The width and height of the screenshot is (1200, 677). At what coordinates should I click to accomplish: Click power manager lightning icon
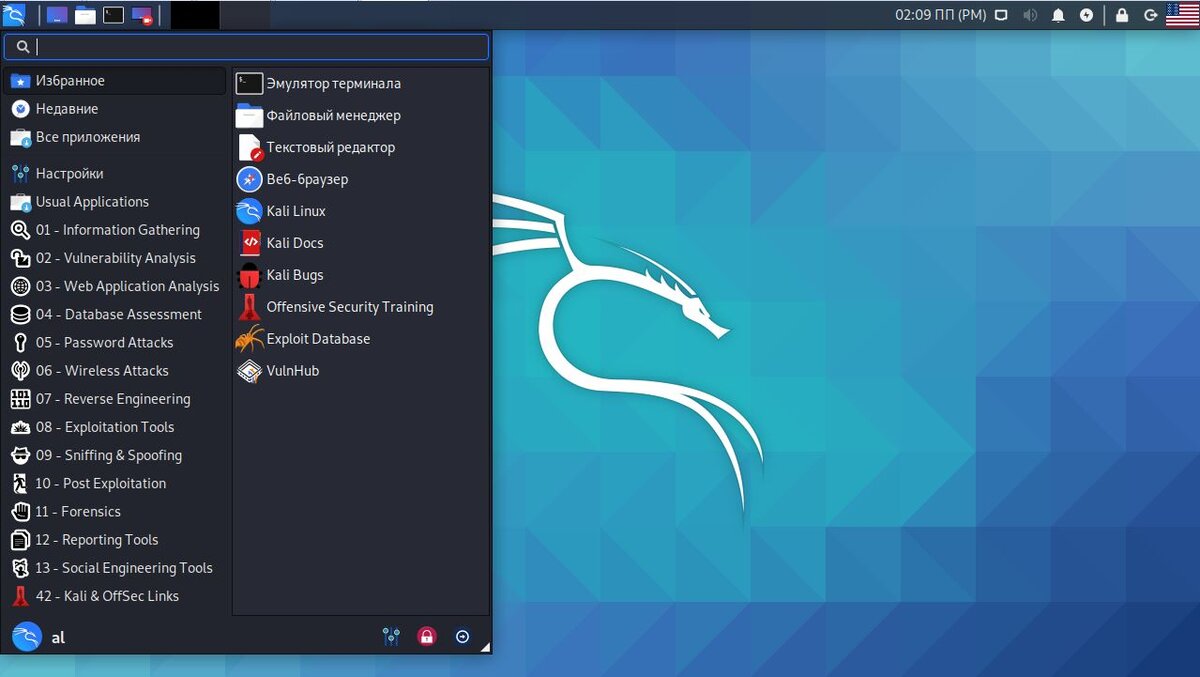[x=1087, y=15]
